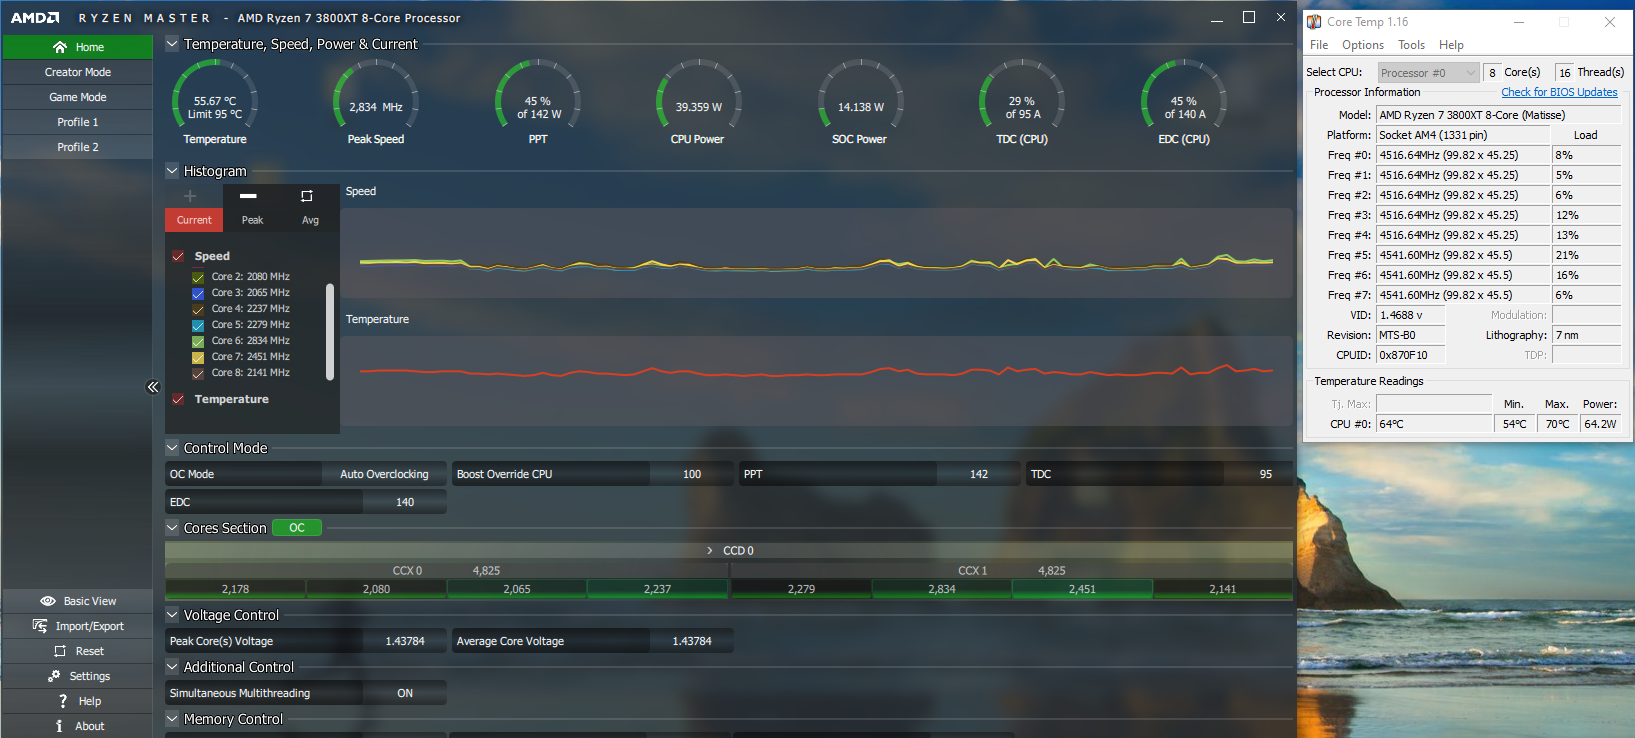1635x738 pixels.
Task: Open the Options menu in Core Temp
Action: click(x=1363, y=45)
